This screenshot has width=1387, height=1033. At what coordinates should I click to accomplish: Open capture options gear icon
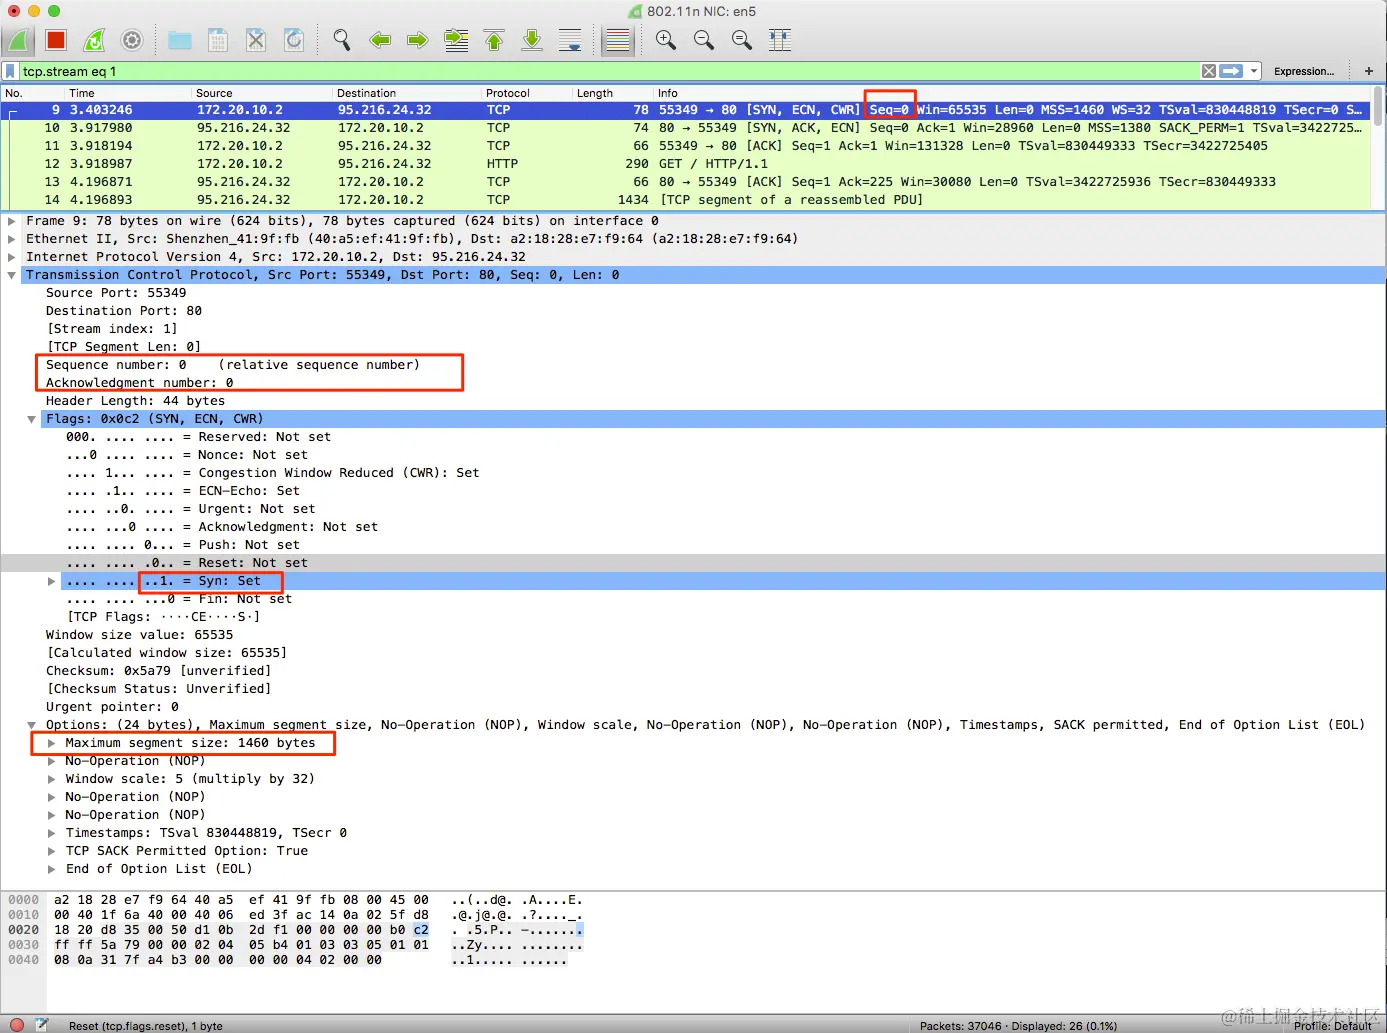click(x=132, y=40)
